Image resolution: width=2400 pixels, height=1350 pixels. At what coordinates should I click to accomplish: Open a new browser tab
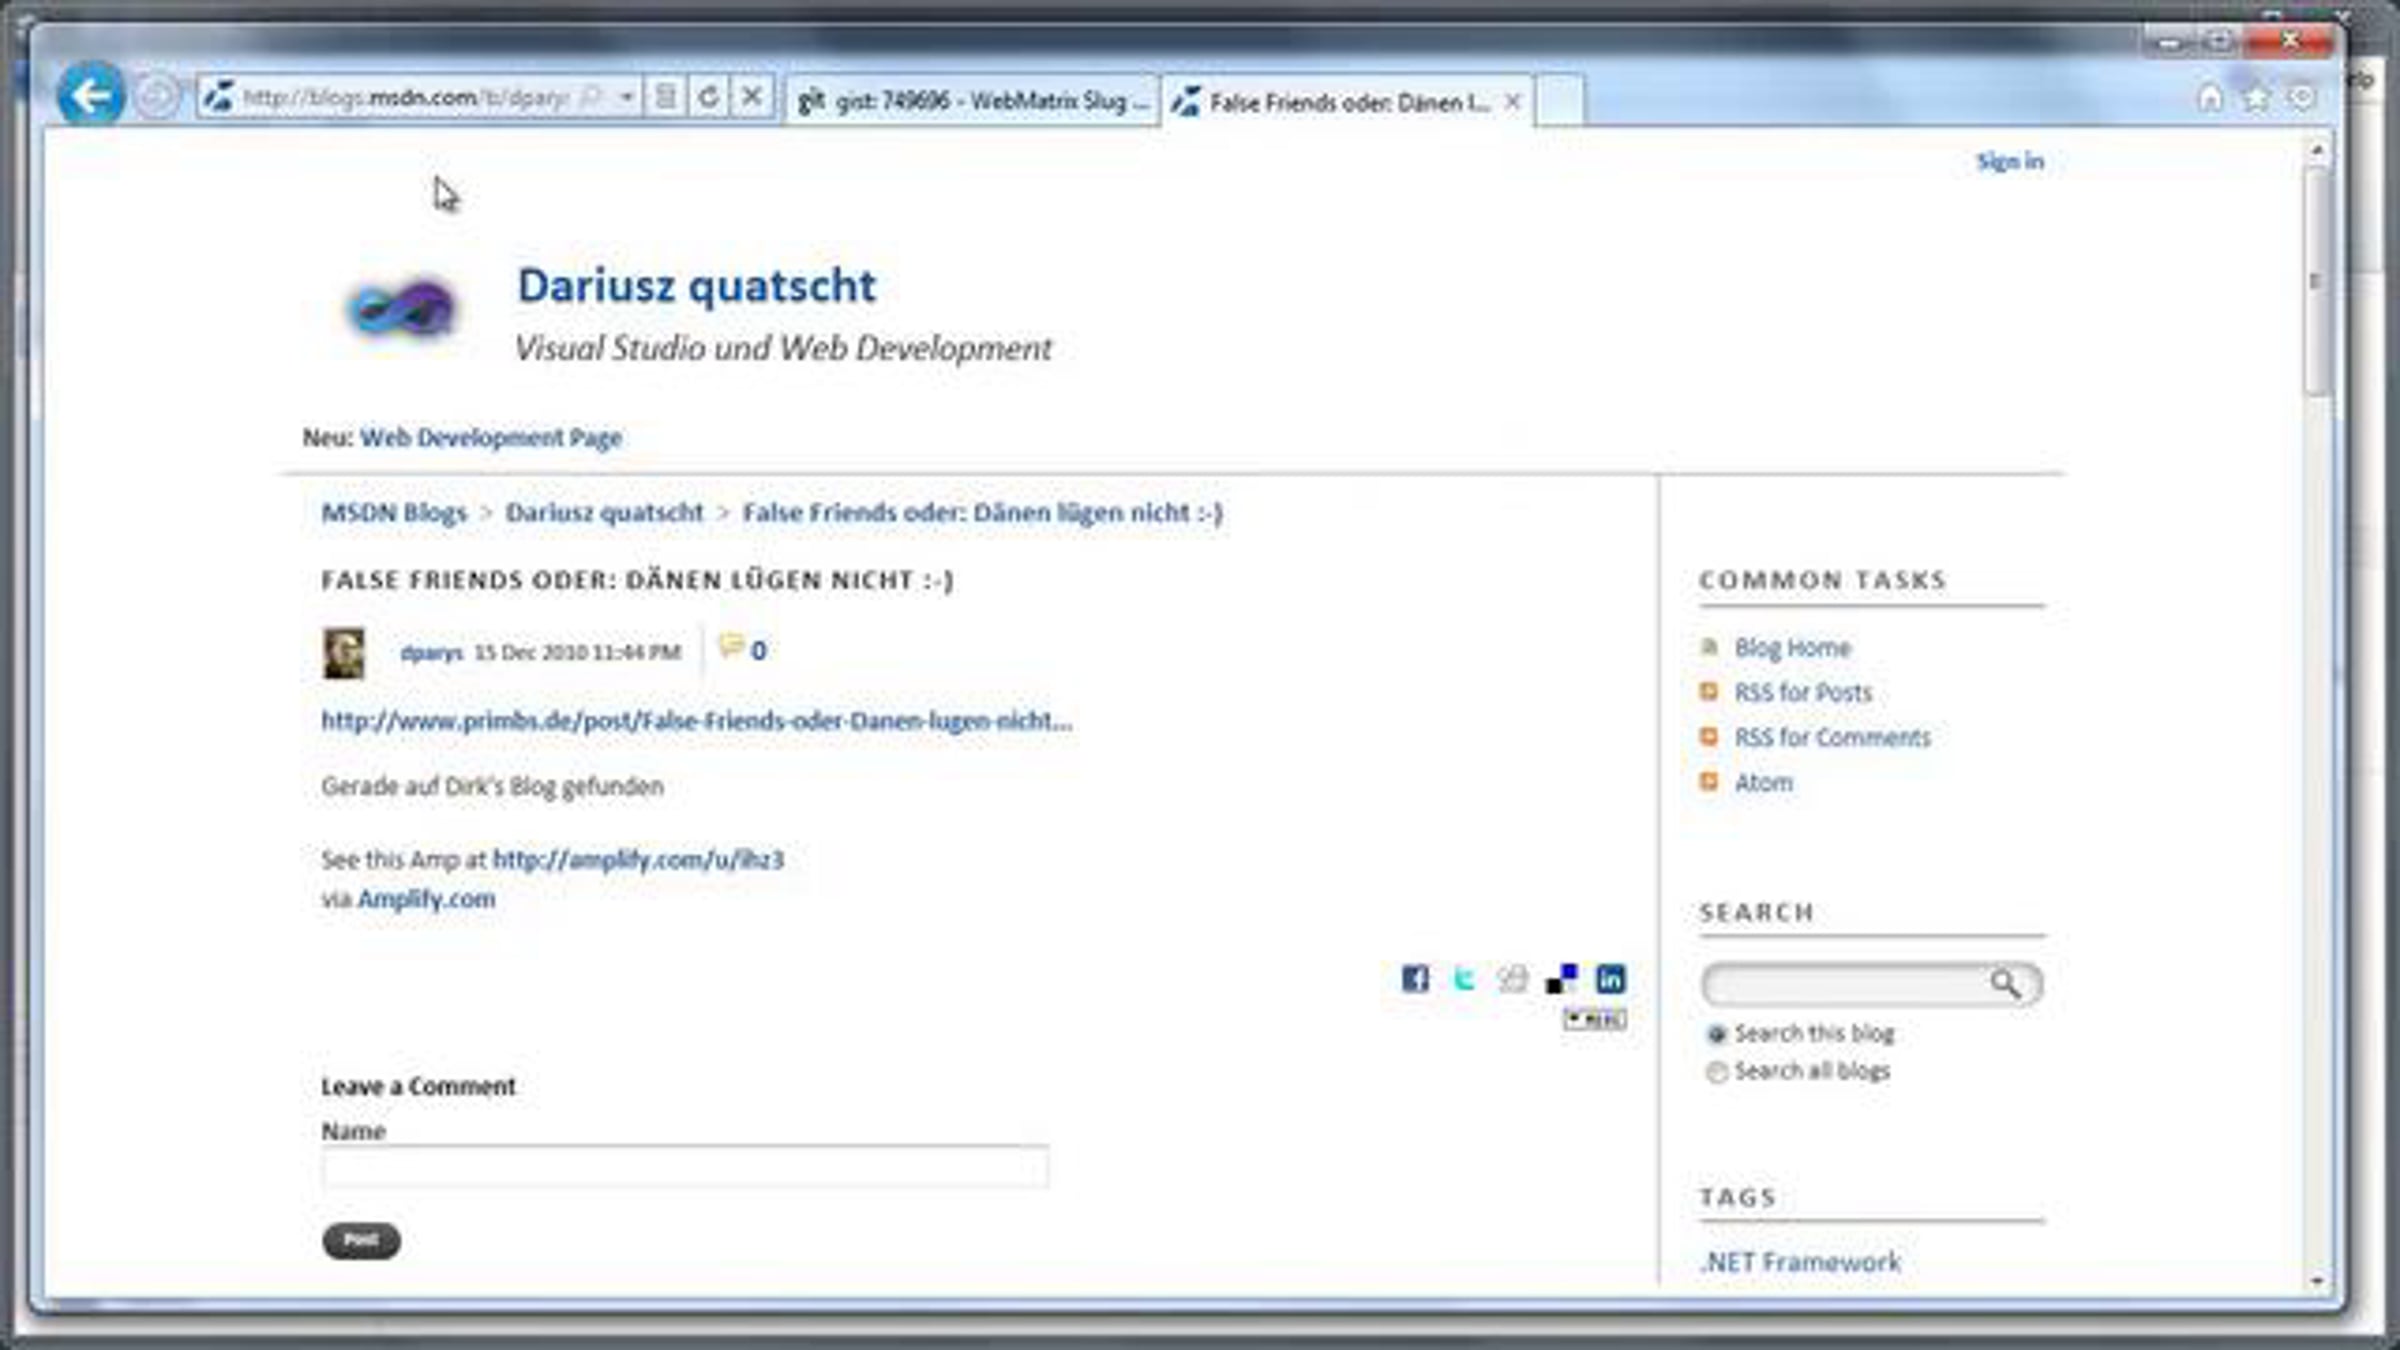(x=1560, y=101)
